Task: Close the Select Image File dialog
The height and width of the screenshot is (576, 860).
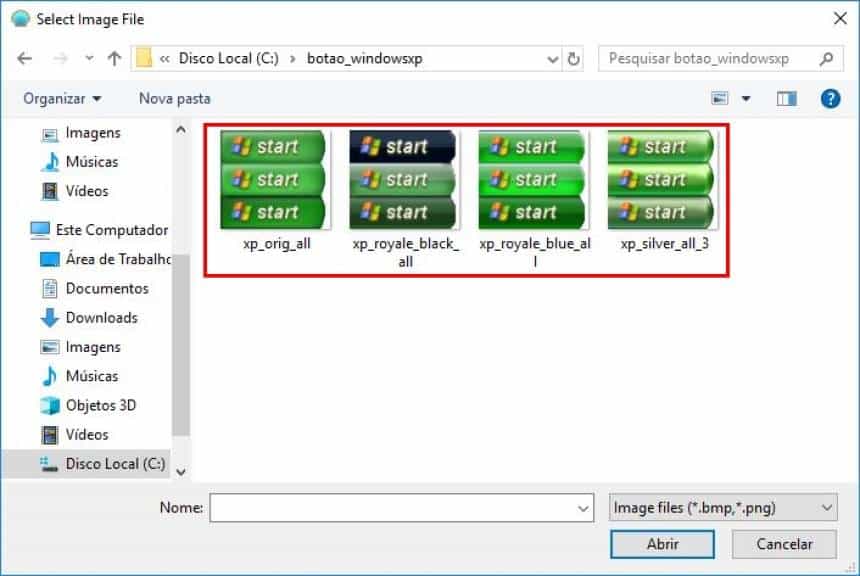Action: [840, 19]
